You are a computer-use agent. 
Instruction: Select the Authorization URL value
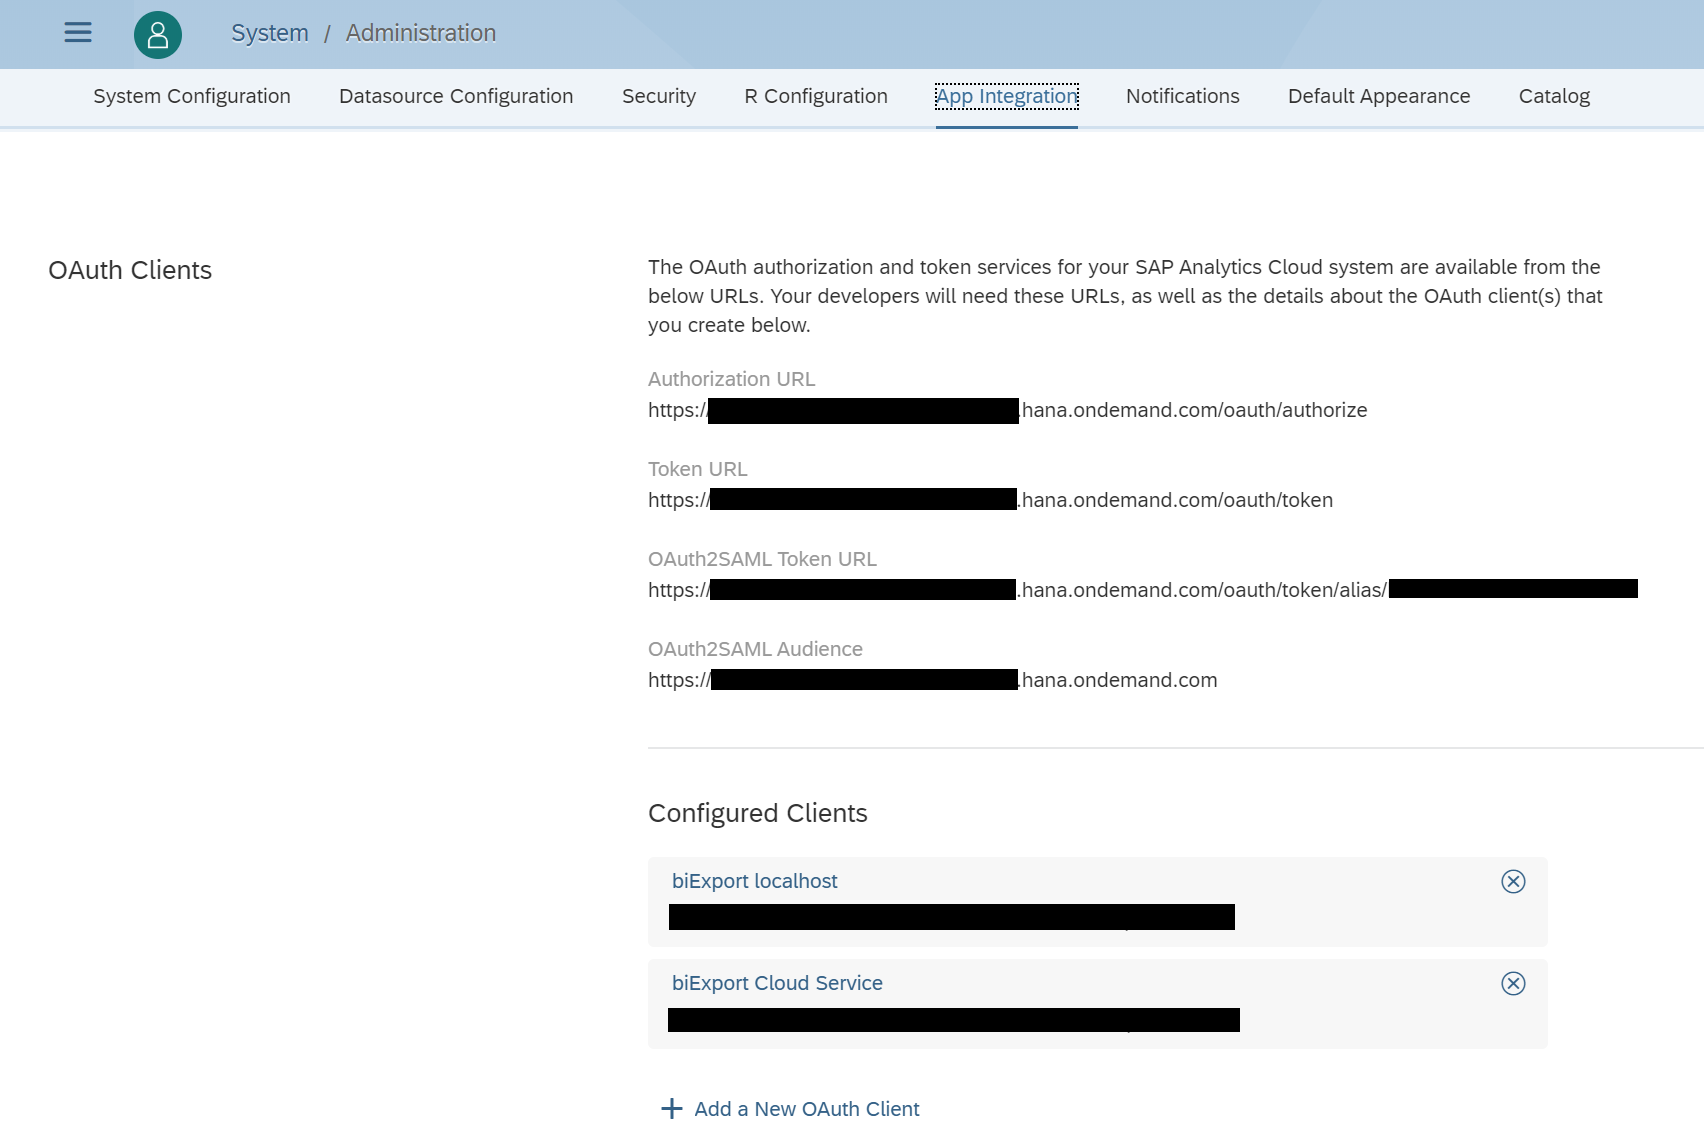tap(1007, 410)
